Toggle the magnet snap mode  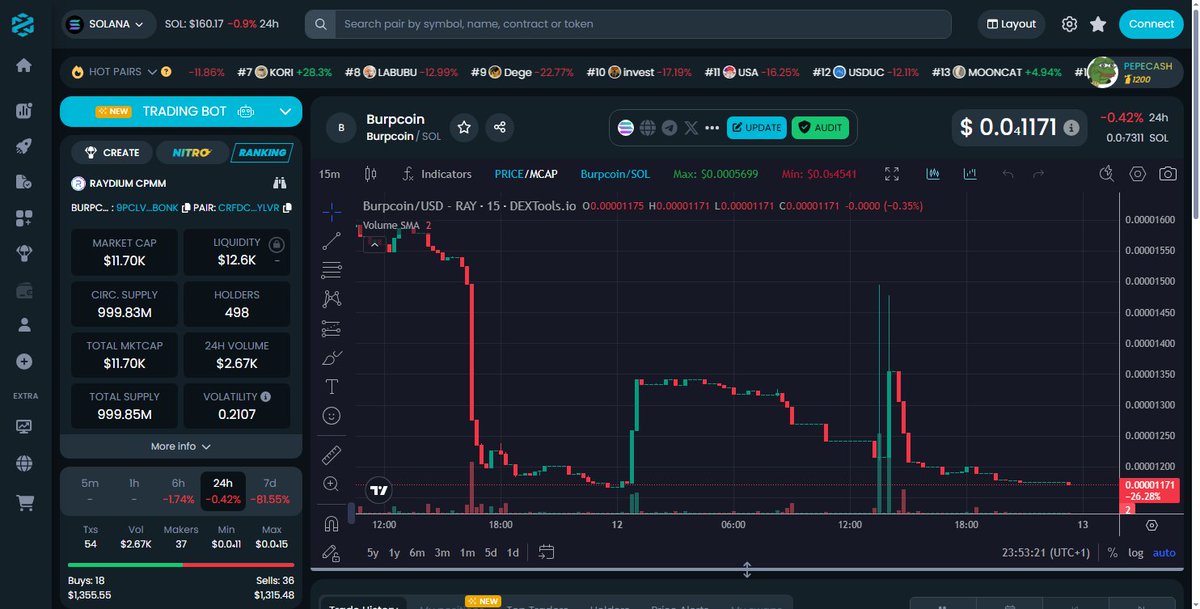click(332, 523)
